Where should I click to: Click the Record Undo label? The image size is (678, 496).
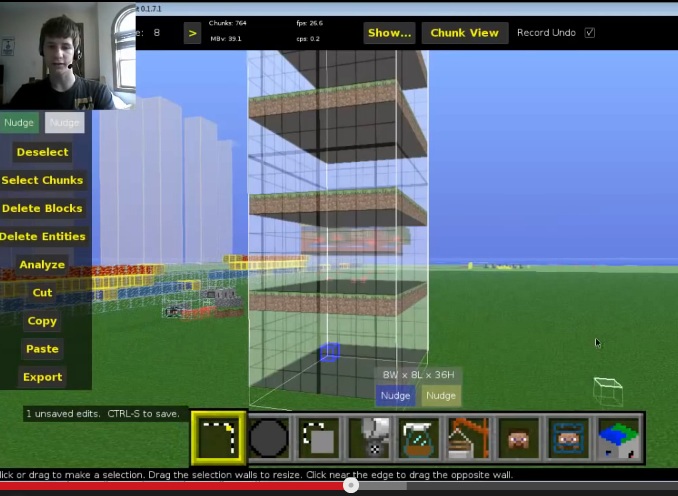pos(546,33)
